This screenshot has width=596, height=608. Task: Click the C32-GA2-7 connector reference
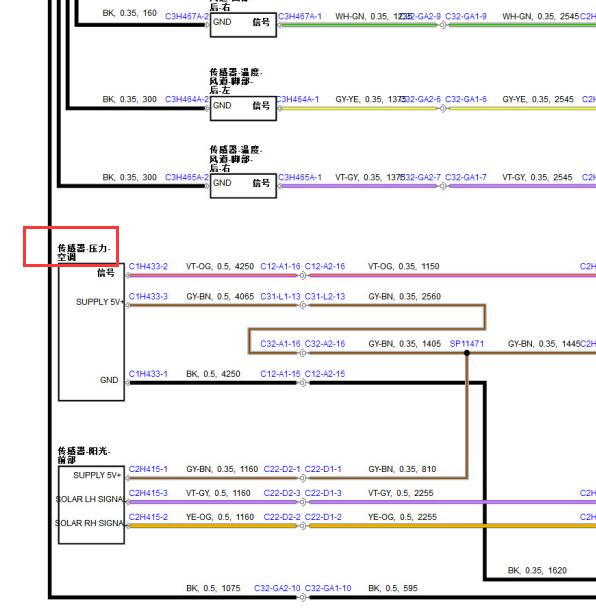pyautogui.click(x=420, y=177)
